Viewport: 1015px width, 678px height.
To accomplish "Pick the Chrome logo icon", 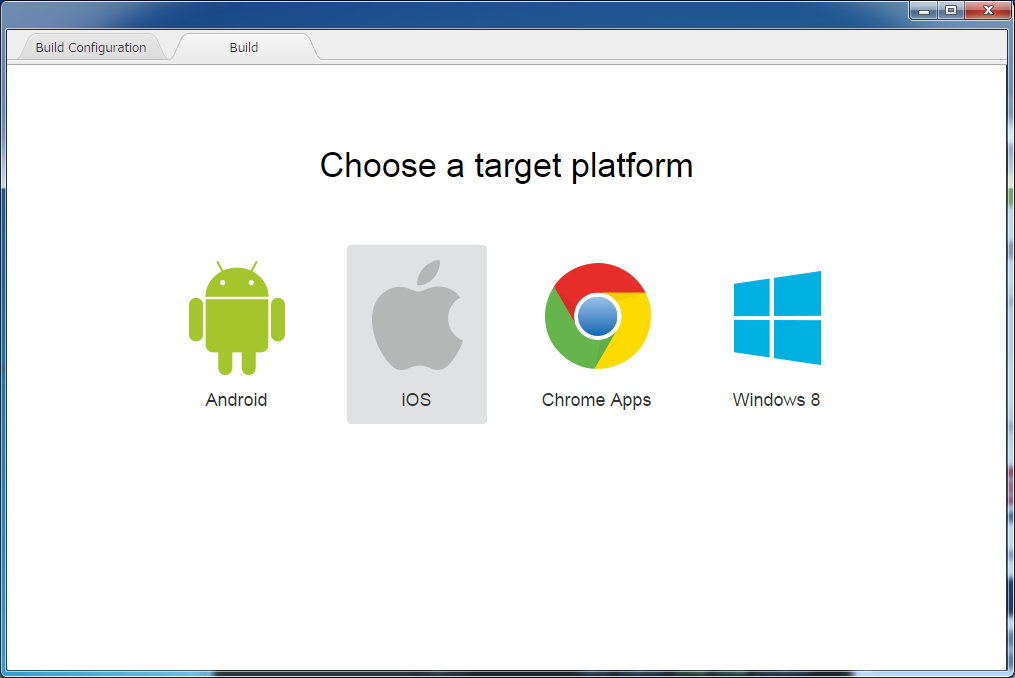I will (x=597, y=317).
